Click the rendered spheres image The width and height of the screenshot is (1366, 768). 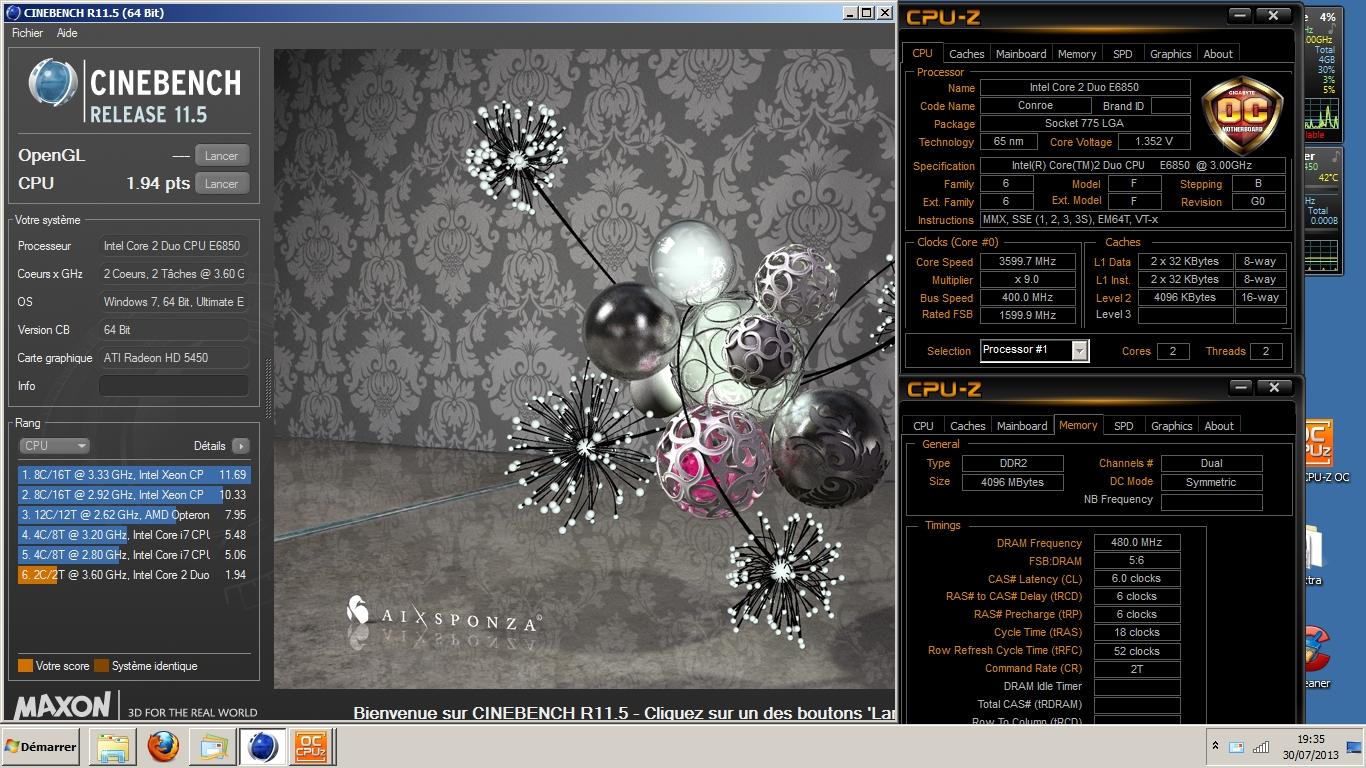pos(585,369)
